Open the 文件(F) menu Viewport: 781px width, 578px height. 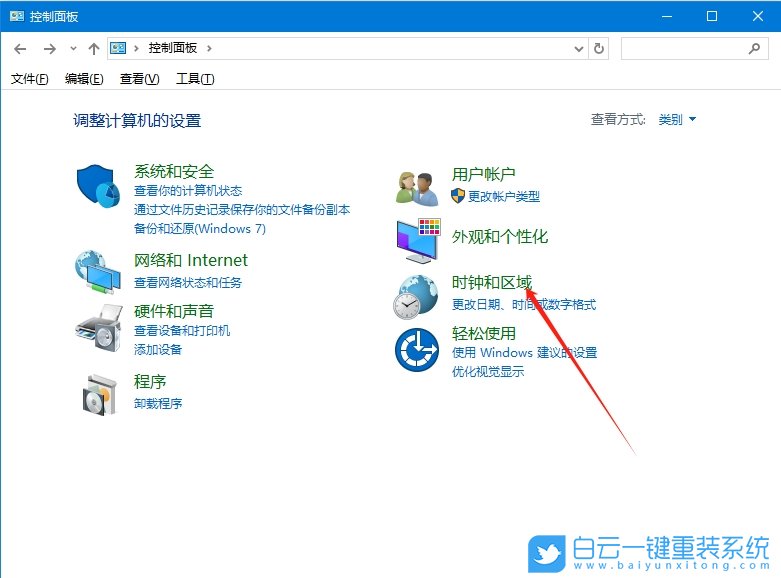[30, 79]
